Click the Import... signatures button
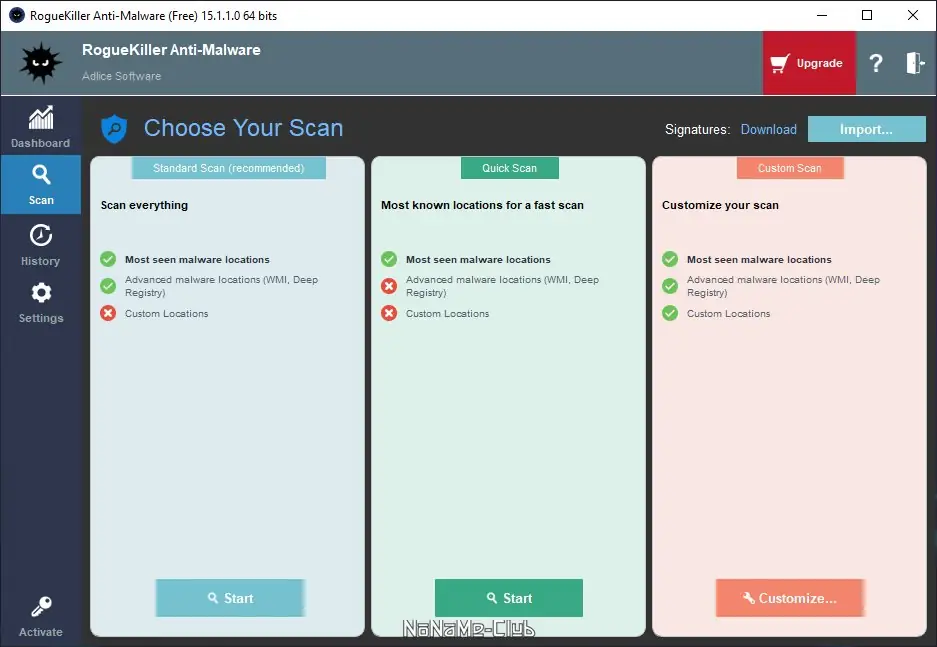This screenshot has width=937, height=647. (x=866, y=129)
